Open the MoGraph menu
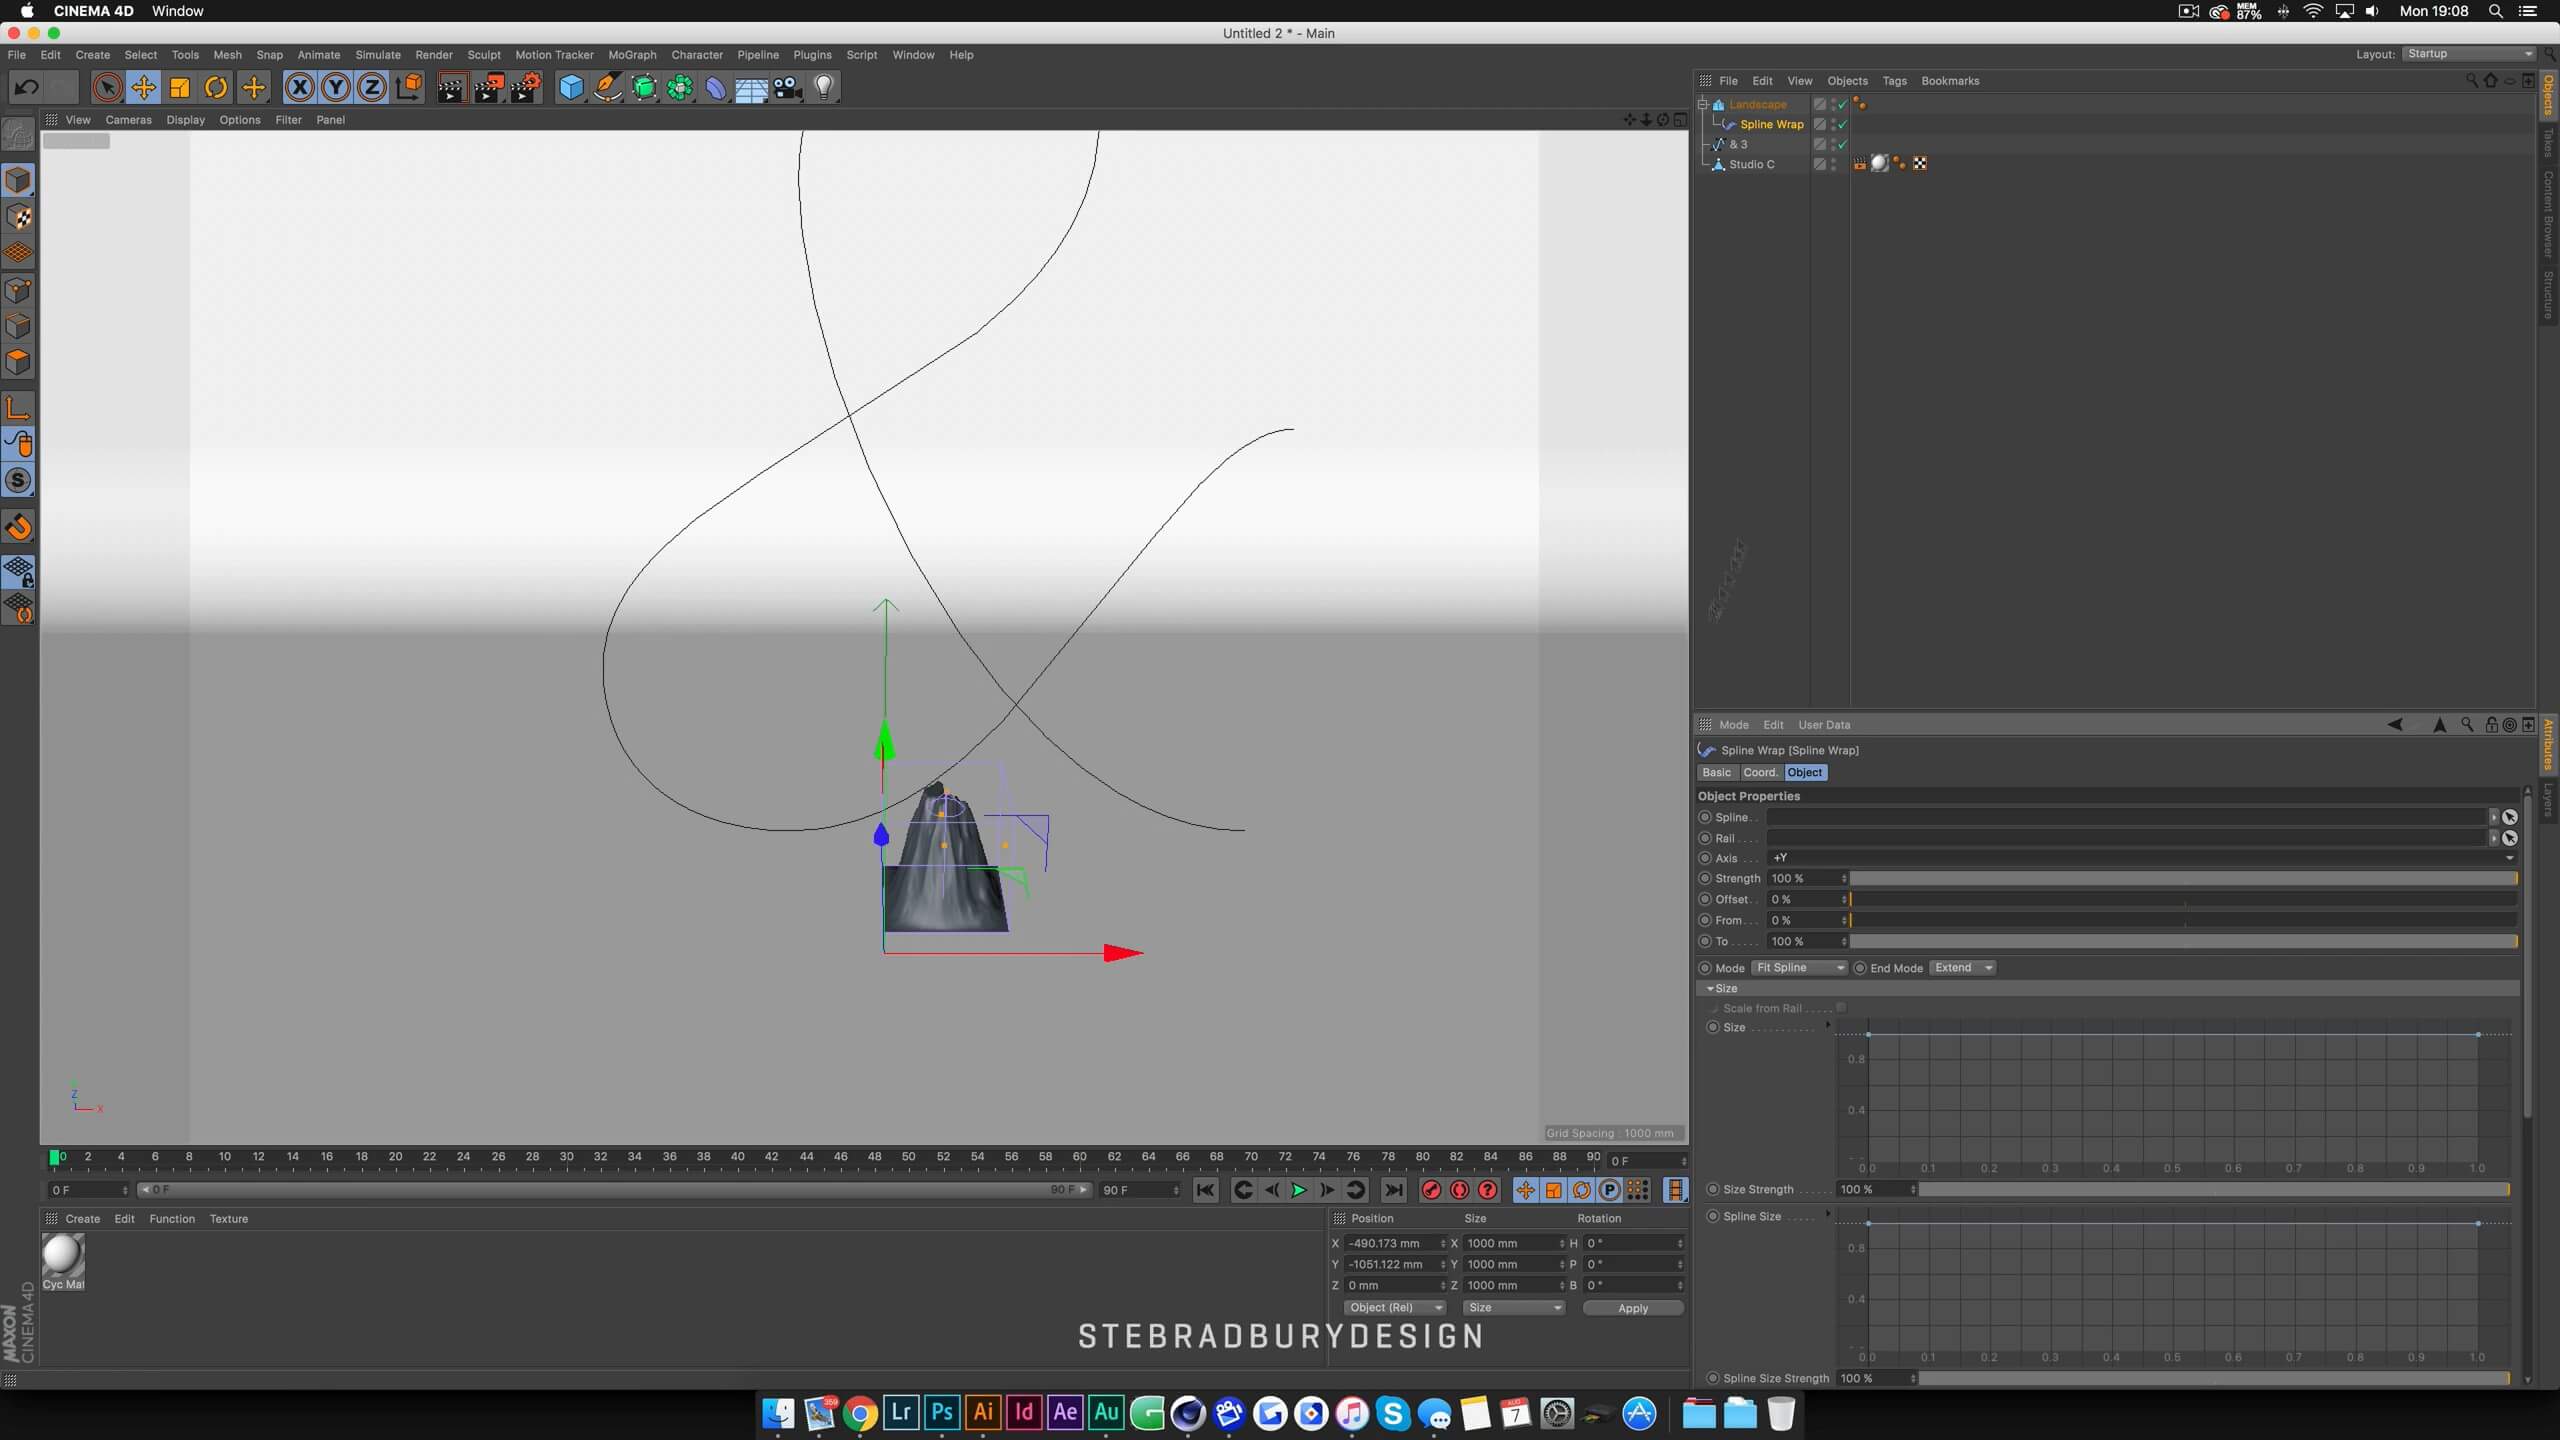The height and width of the screenshot is (1440, 2560). tap(631, 55)
